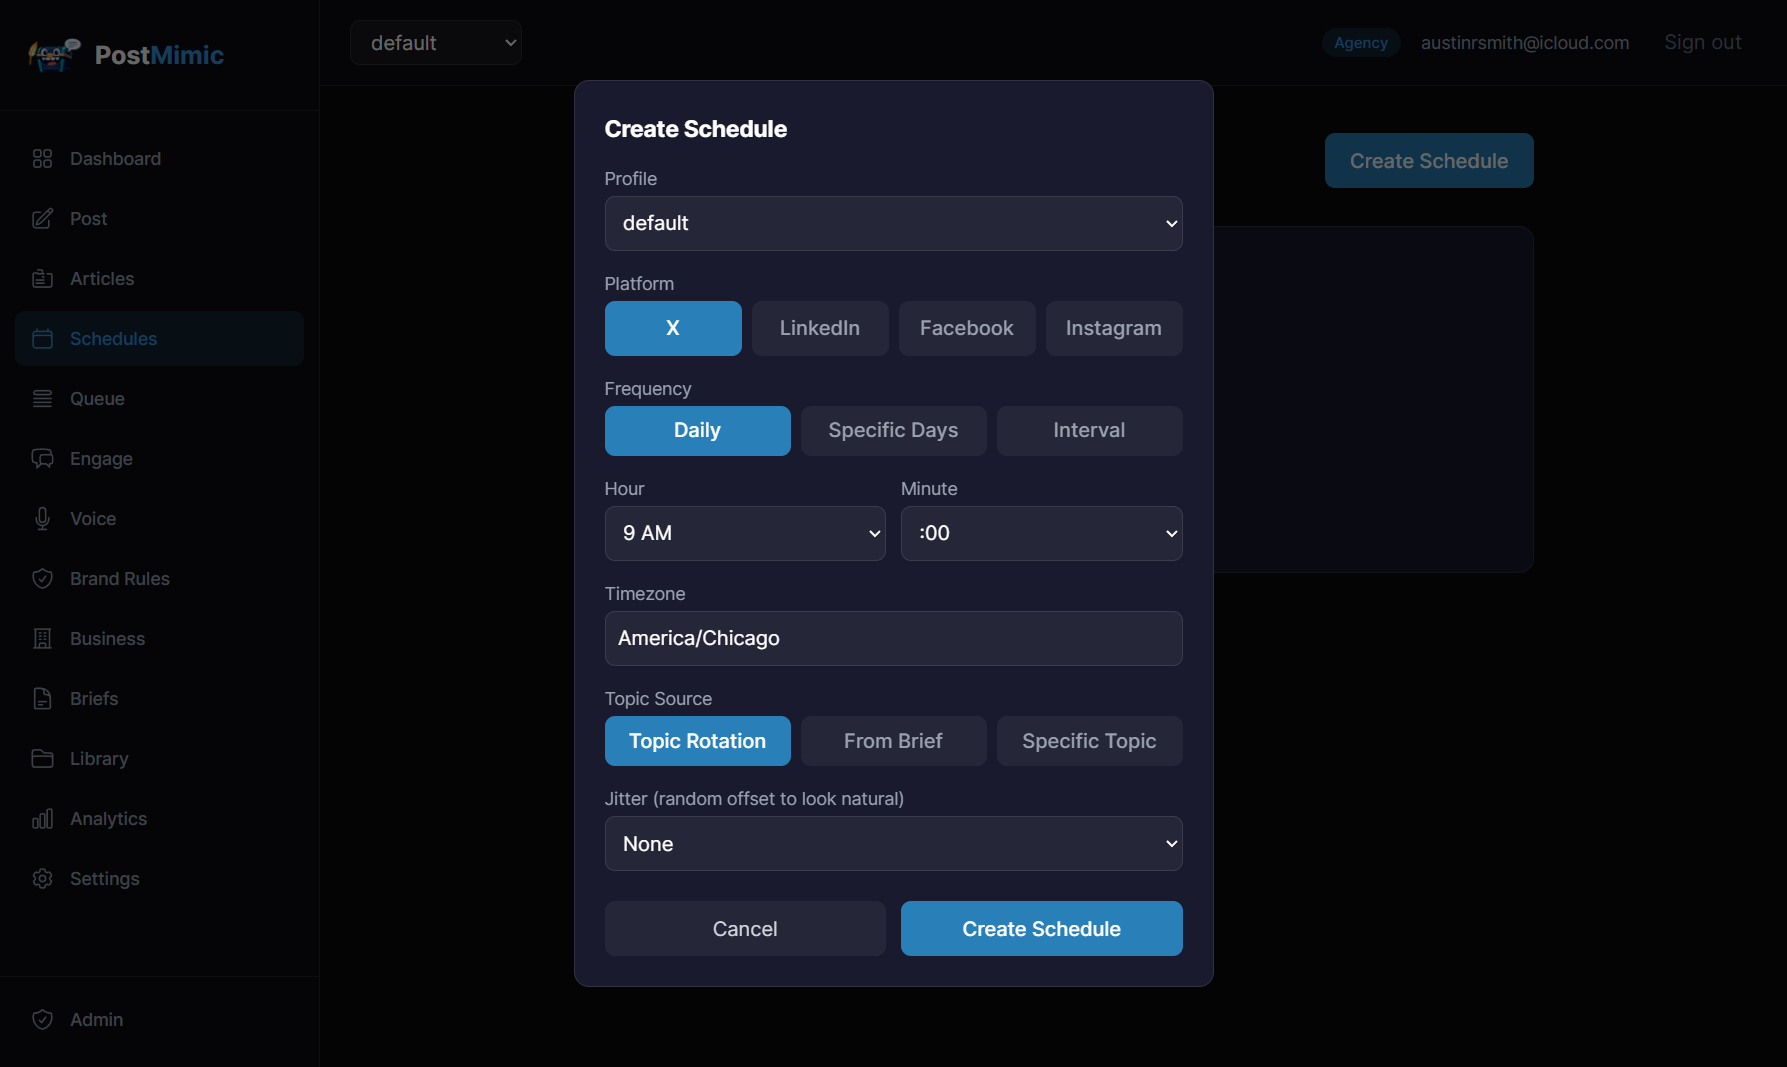
Task: Go to Analytics in the sidebar
Action: click(160, 819)
